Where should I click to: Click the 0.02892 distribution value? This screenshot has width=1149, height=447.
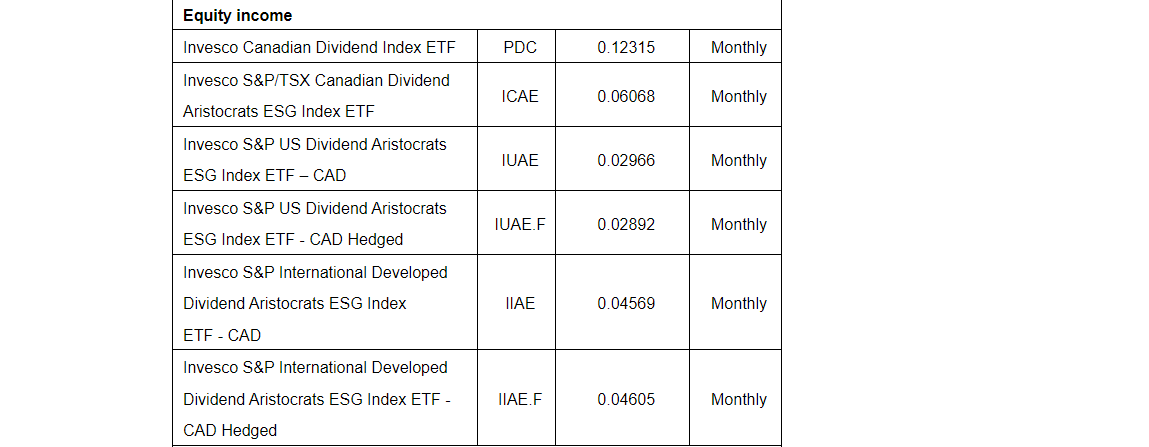pos(626,224)
